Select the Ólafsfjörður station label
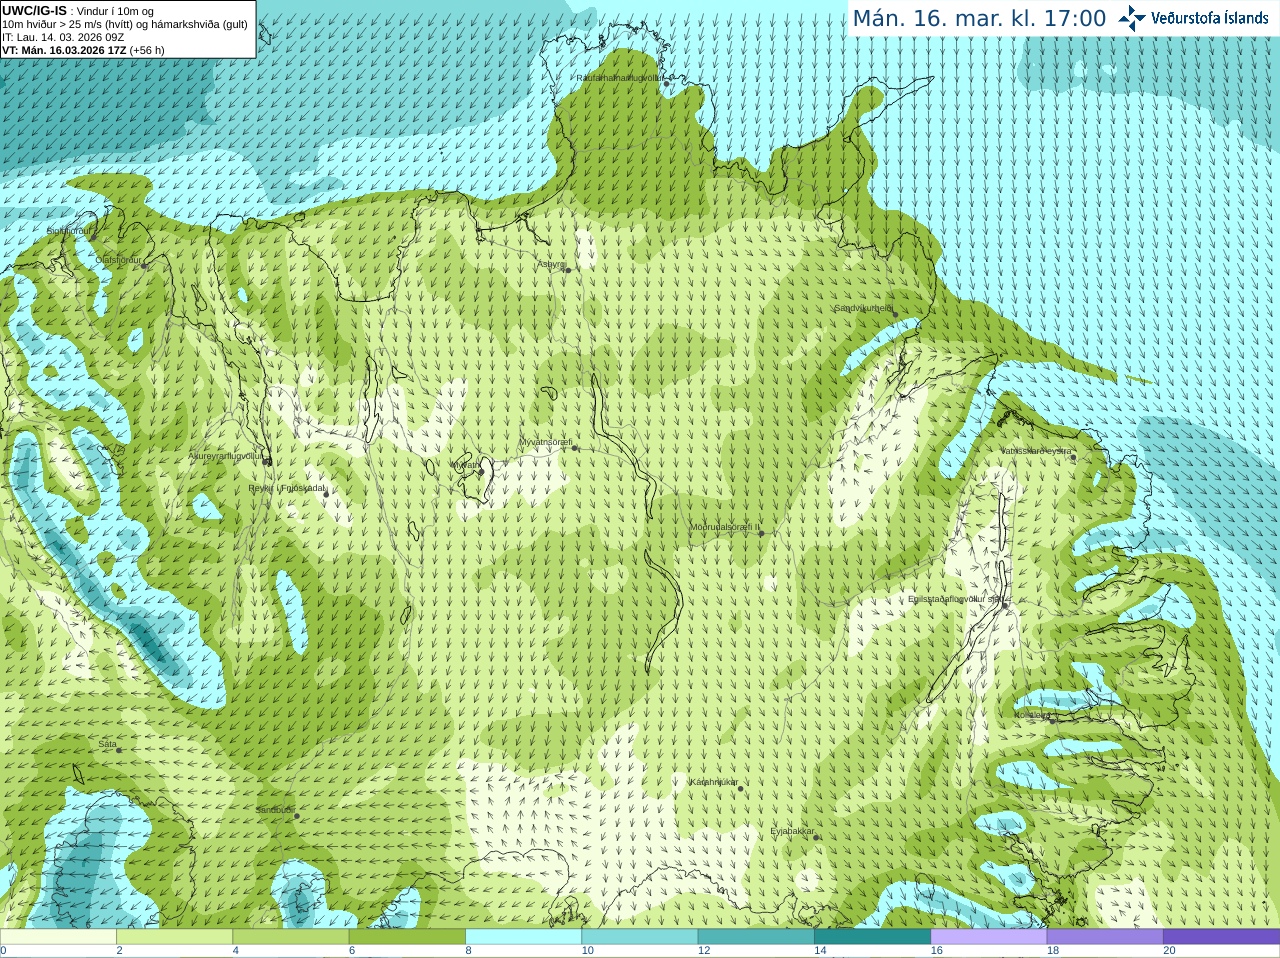Screen dimensions: 1280x958 pos(118,260)
